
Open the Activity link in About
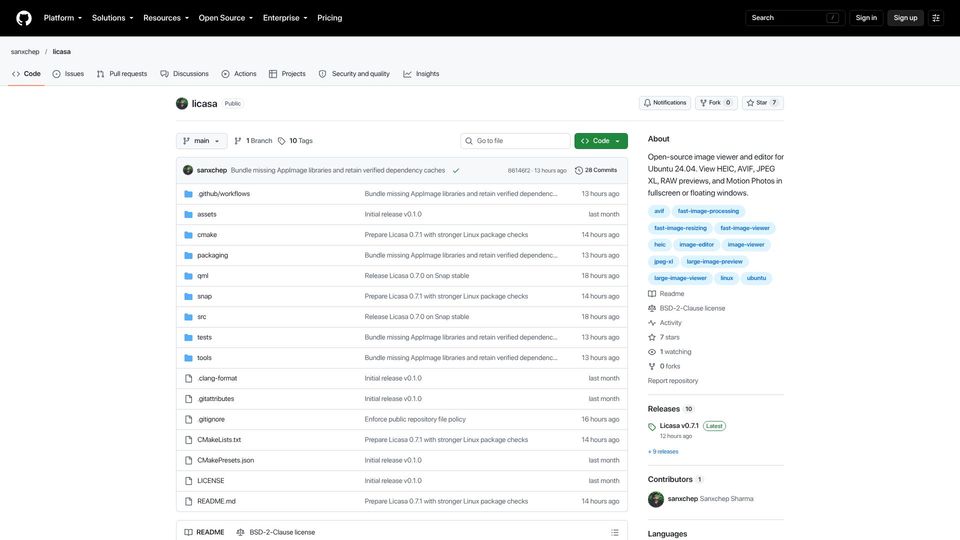click(665, 323)
